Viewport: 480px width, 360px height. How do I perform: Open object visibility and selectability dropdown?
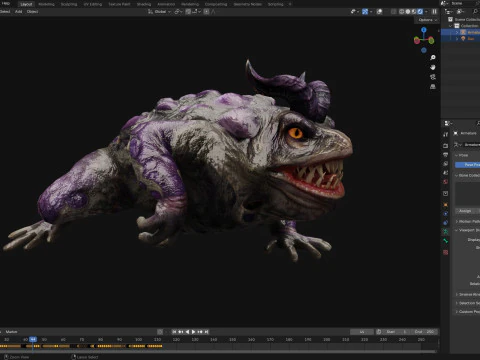[355, 12]
